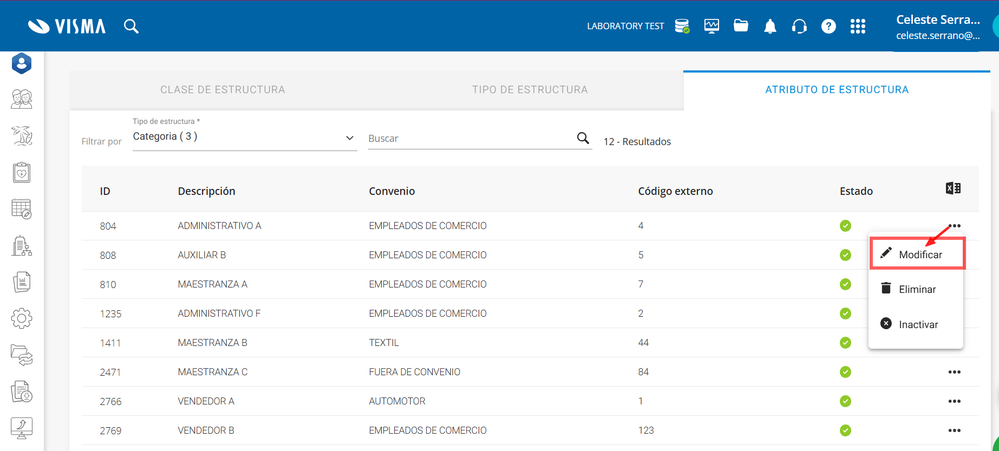Select Eliminar in the context menu
The image size is (999, 451).
(917, 289)
